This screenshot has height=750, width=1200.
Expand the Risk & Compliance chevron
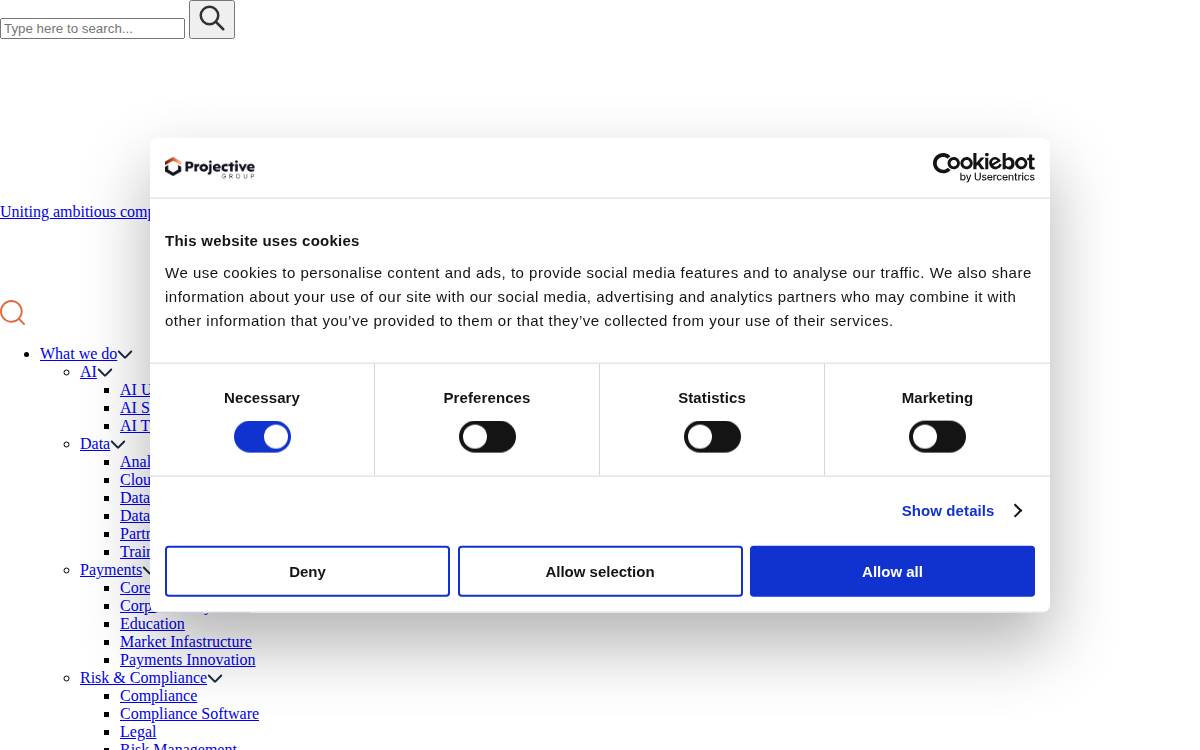215,679
